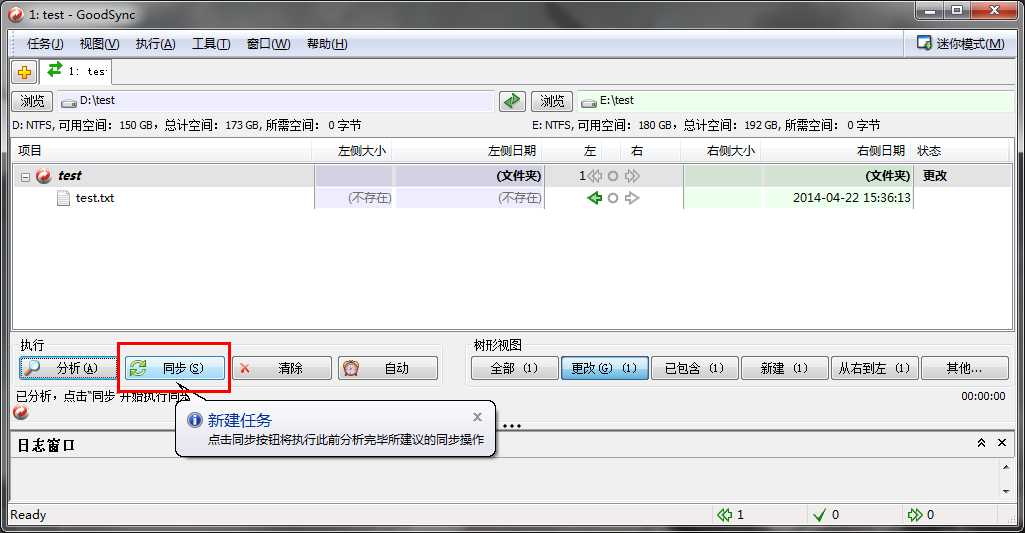Set test folder to do-nothing circle
The width and height of the screenshot is (1025, 533).
(613, 176)
